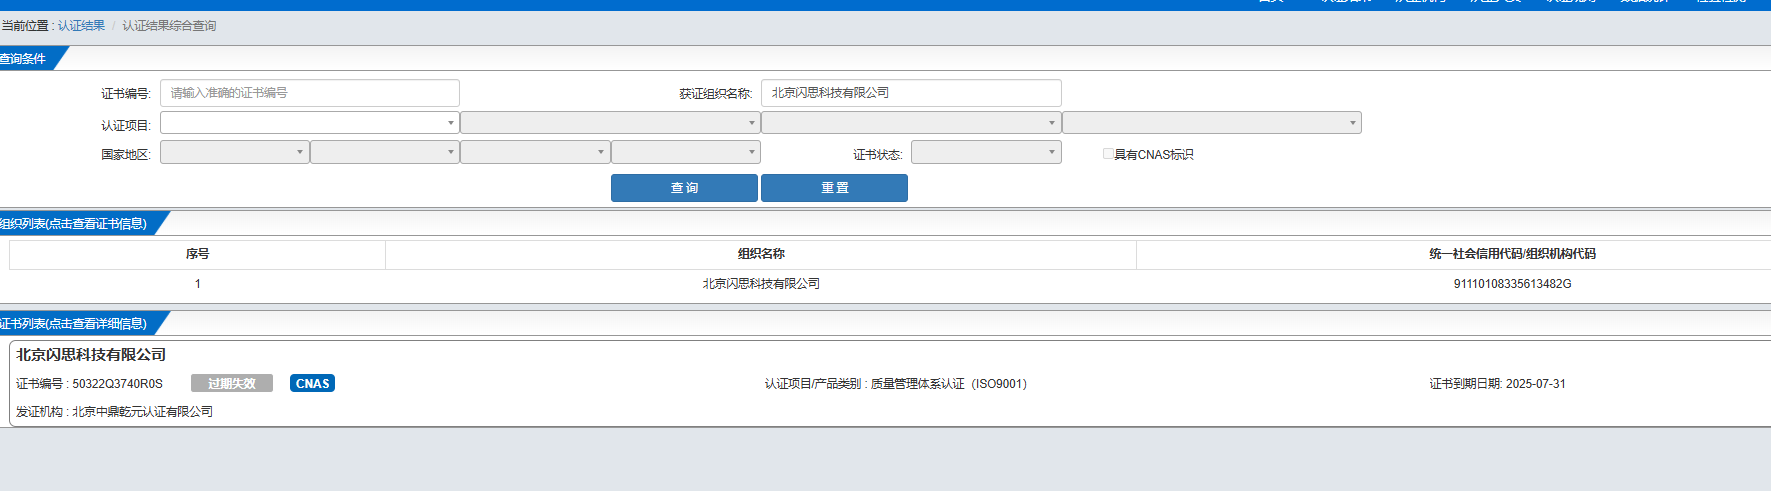
Task: Open the second-level 国家地区 dropdown
Action: [x=385, y=152]
